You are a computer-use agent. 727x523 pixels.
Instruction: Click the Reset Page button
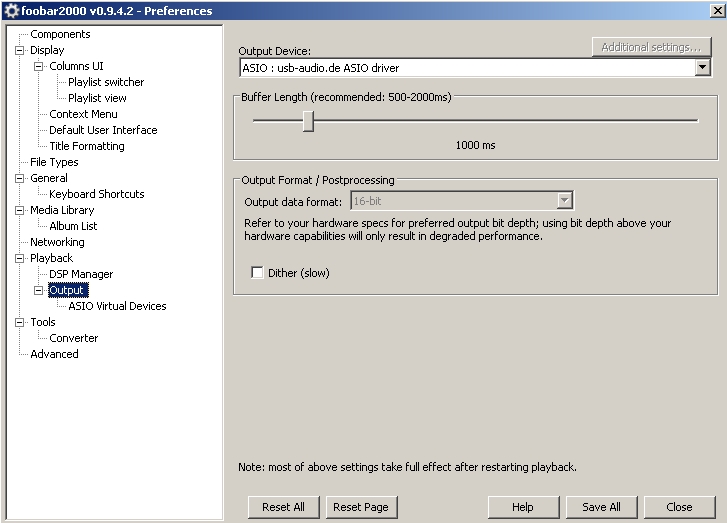tap(361, 507)
